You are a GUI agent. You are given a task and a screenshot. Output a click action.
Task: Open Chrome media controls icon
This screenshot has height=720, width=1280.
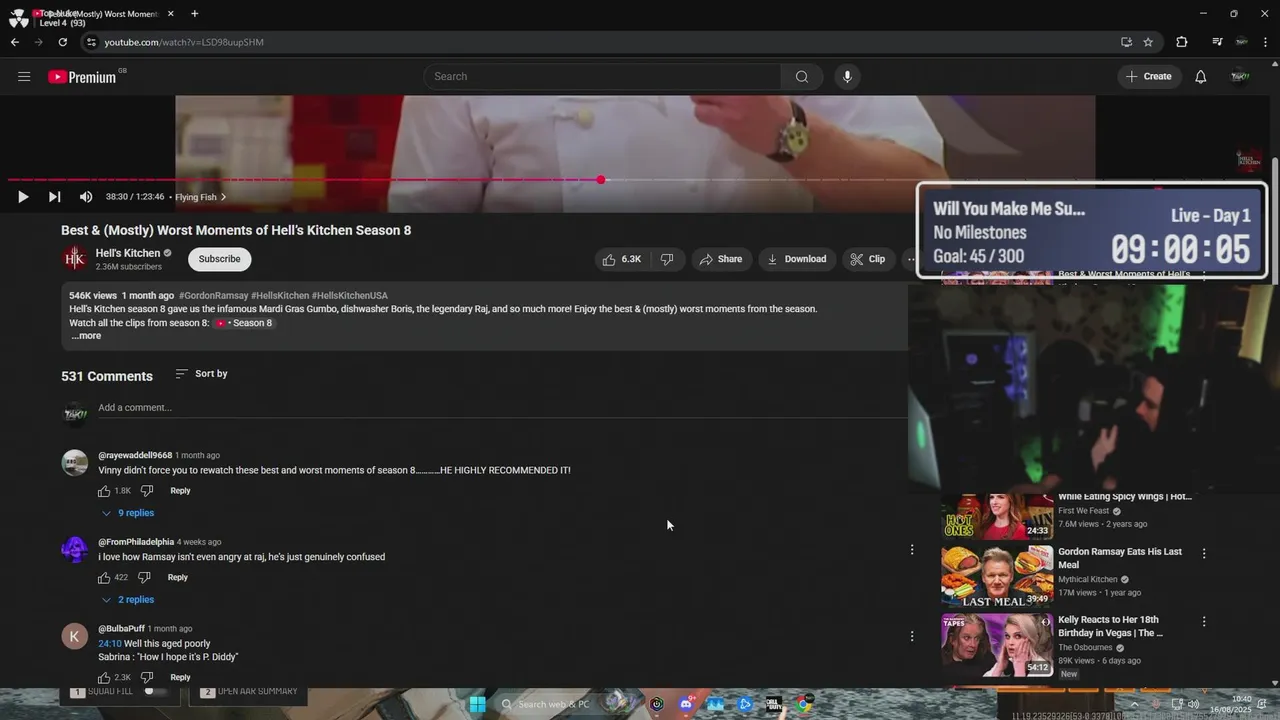point(1217,42)
